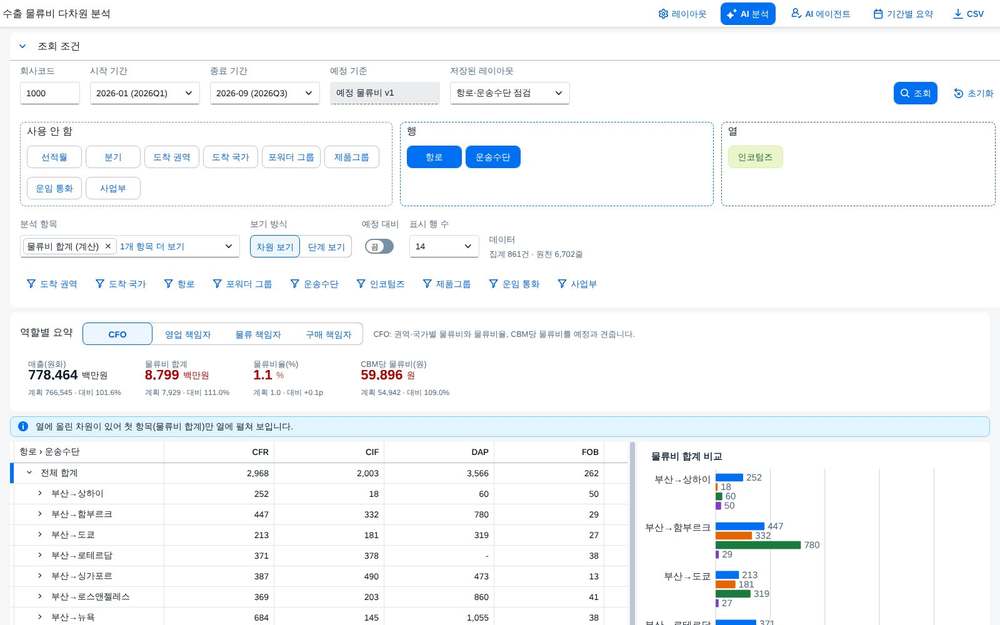Expand the 부산→상하이 row
This screenshot has height=625, width=1000.
pyautogui.click(x=40, y=493)
